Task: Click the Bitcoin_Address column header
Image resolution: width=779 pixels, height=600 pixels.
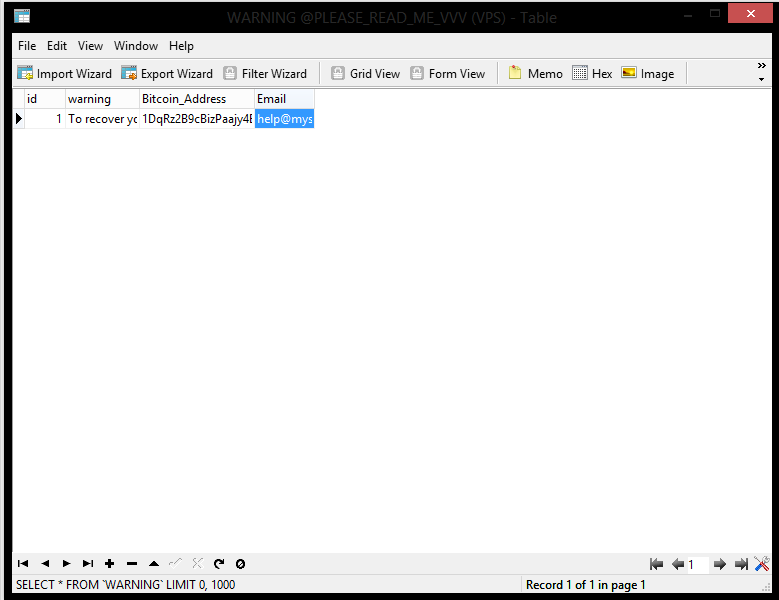Action: click(197, 99)
